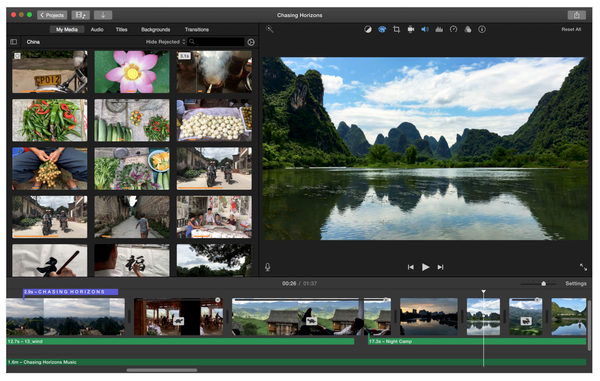Screen dimensions: 600x381
Task: Click the speed badge on hut clip
Action: tap(311, 321)
